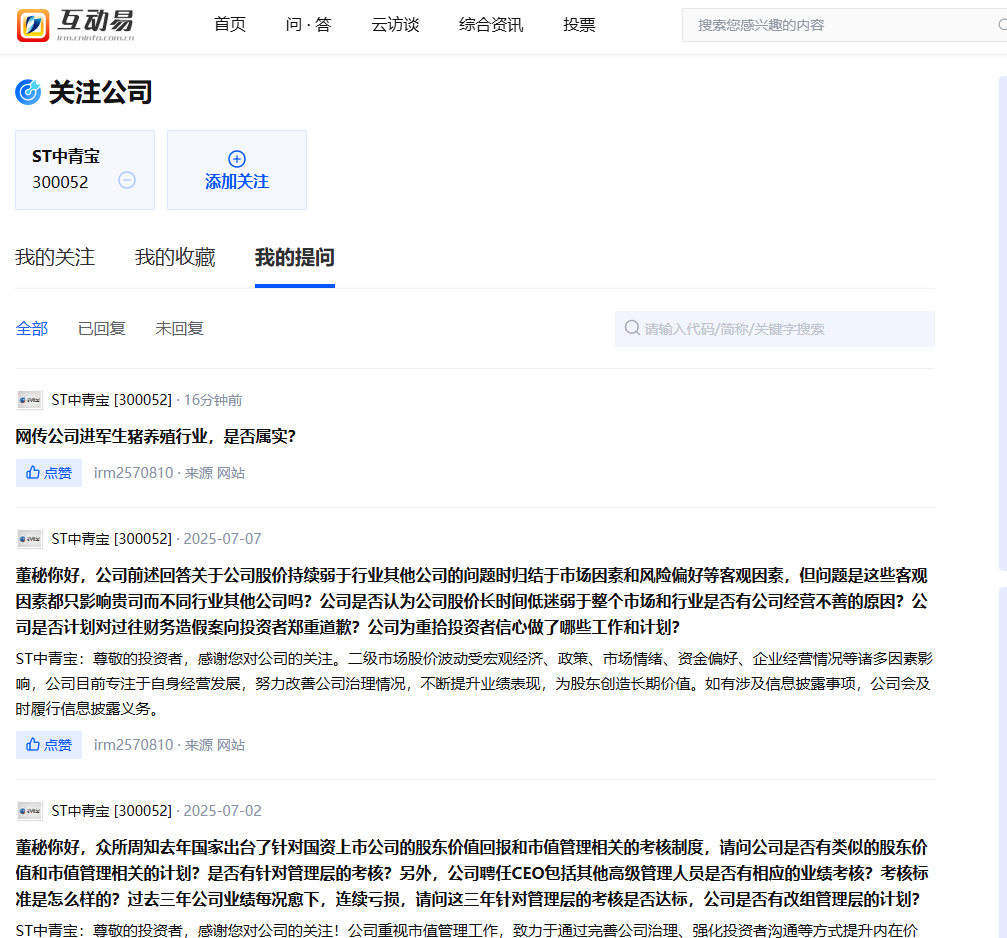Like the 生猪养殖 question with 点赞
The height and width of the screenshot is (938, 1007).
click(x=49, y=473)
